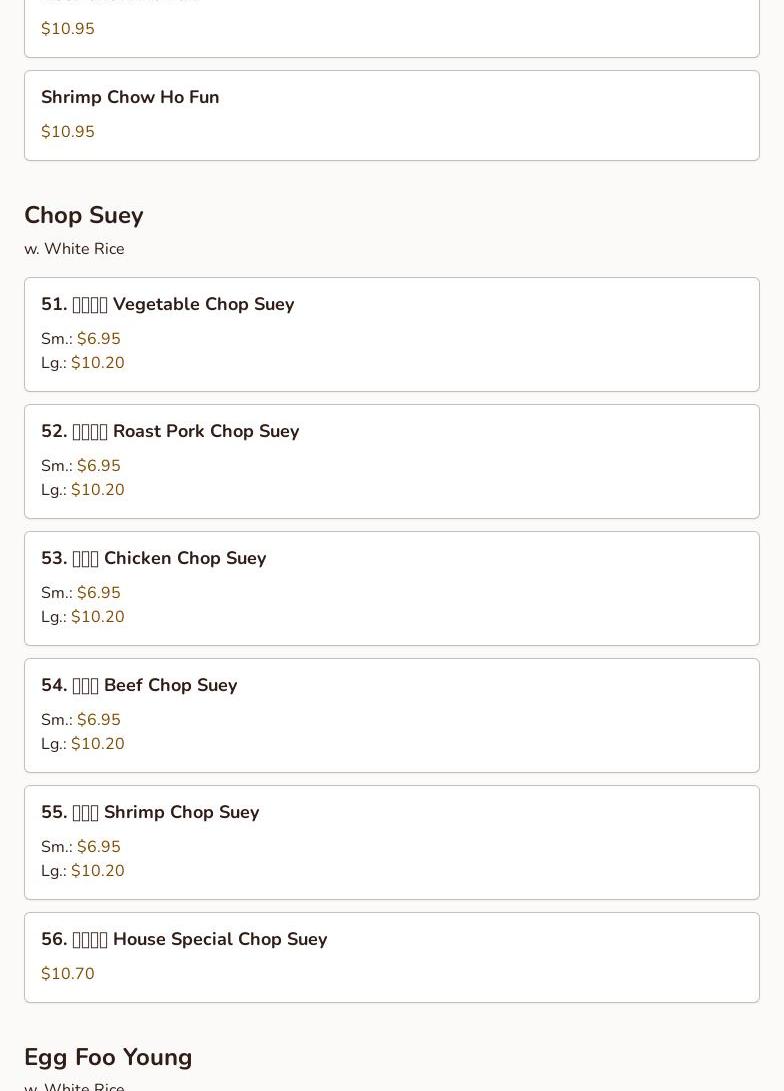Click the $10.70 House Special price

(x=67, y=973)
